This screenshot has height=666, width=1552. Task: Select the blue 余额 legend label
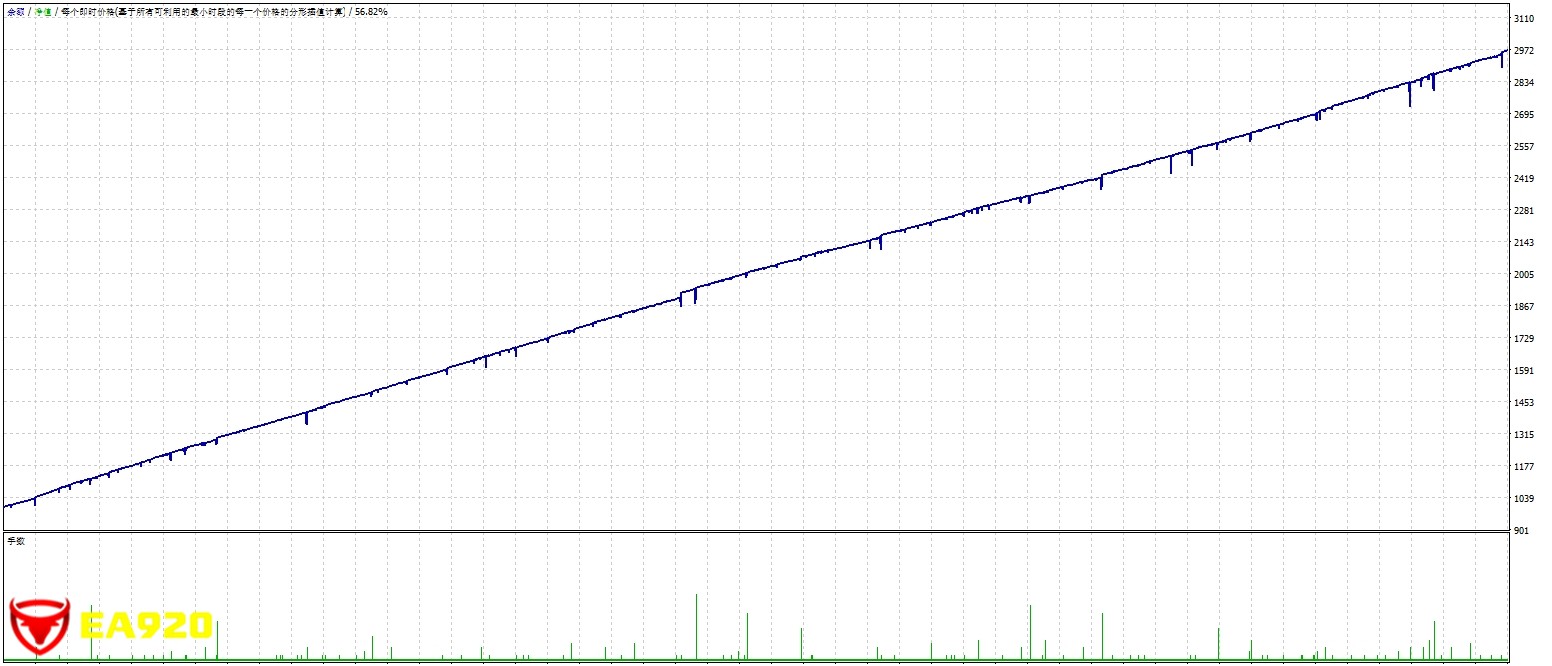15,12
